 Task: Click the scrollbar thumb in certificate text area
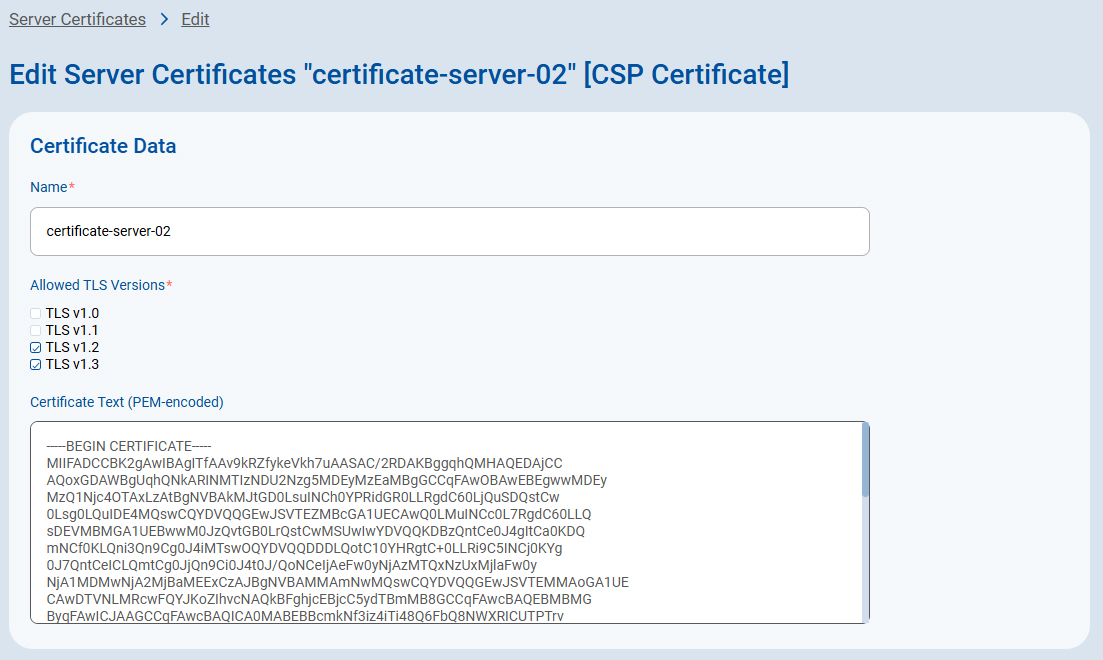[865, 460]
